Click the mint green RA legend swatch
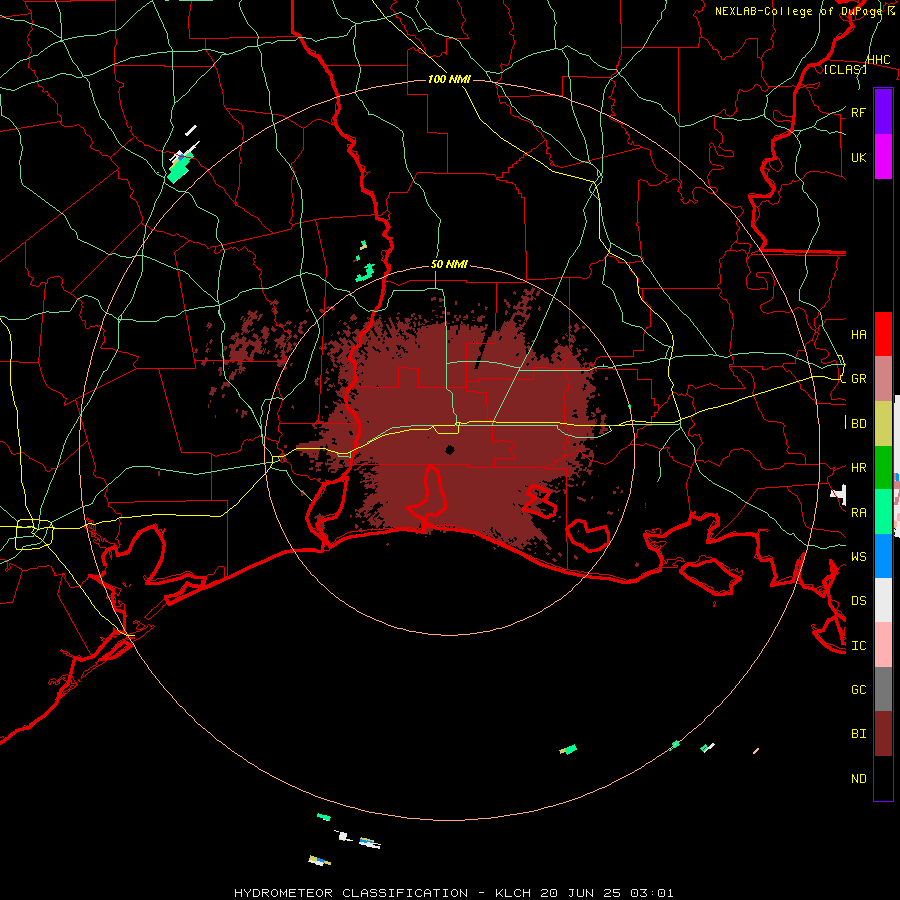Image resolution: width=900 pixels, height=900 pixels. click(x=883, y=512)
